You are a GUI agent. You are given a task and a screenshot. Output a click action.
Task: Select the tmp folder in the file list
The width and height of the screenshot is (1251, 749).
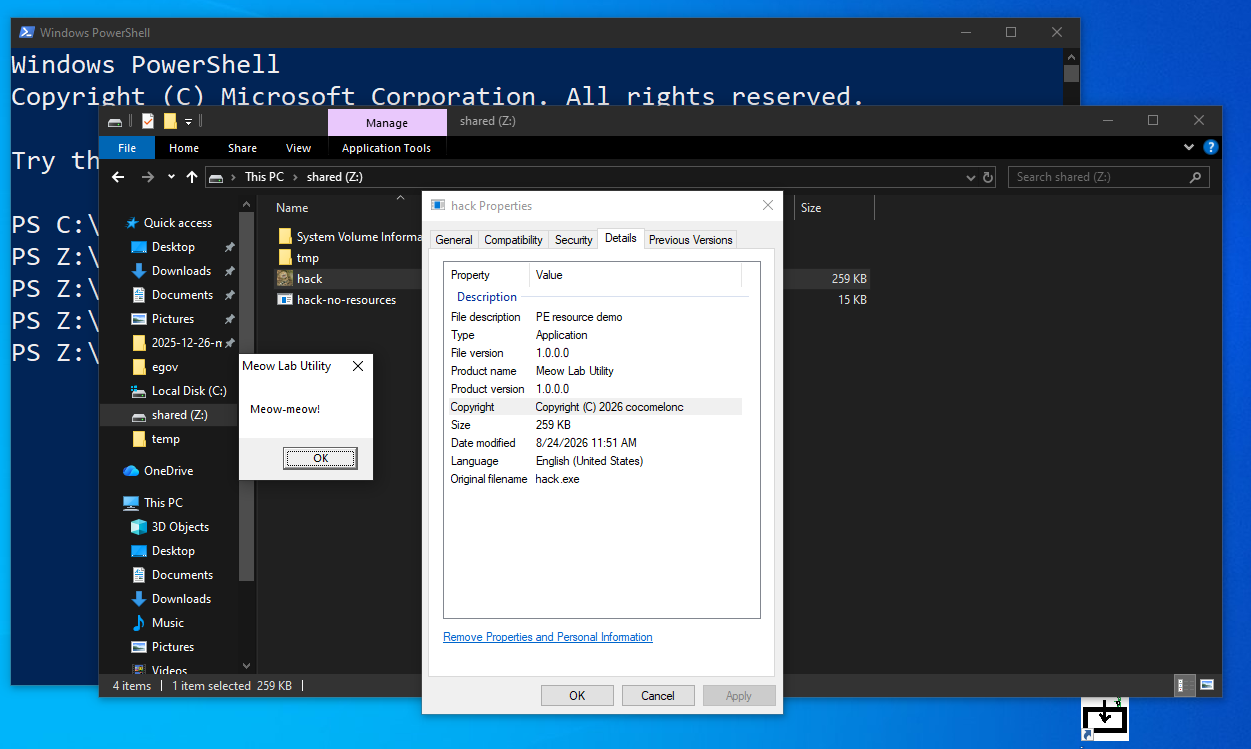pos(308,258)
